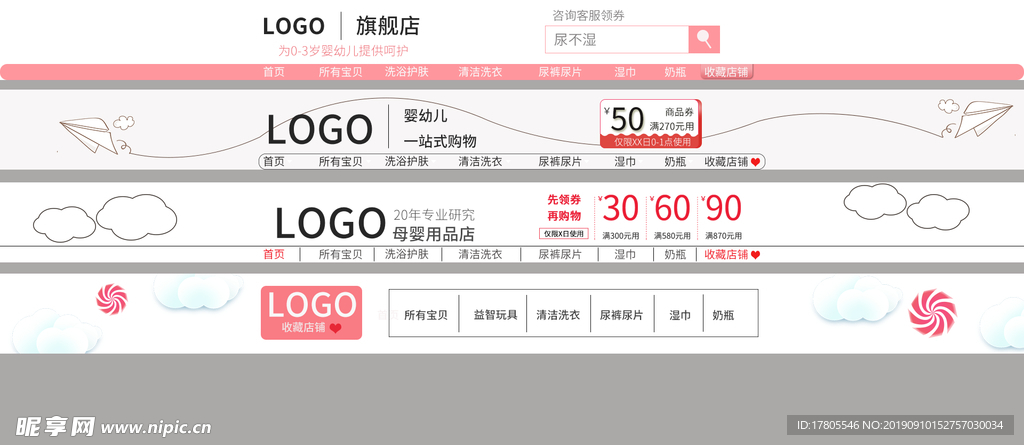1024x445 pixels.
Task: Select 所有宝贝 in the divider-separated nav row
Action: [x=340, y=254]
